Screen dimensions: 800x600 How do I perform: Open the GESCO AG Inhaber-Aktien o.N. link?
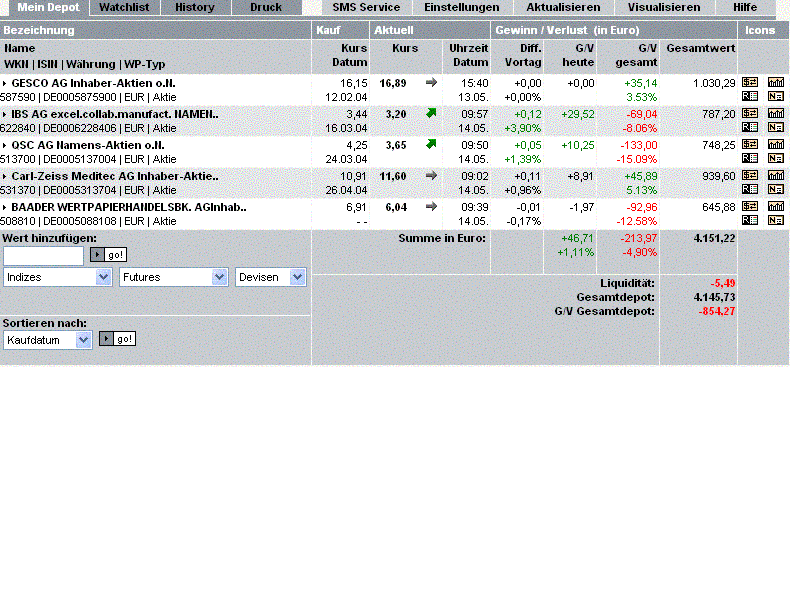93,83
